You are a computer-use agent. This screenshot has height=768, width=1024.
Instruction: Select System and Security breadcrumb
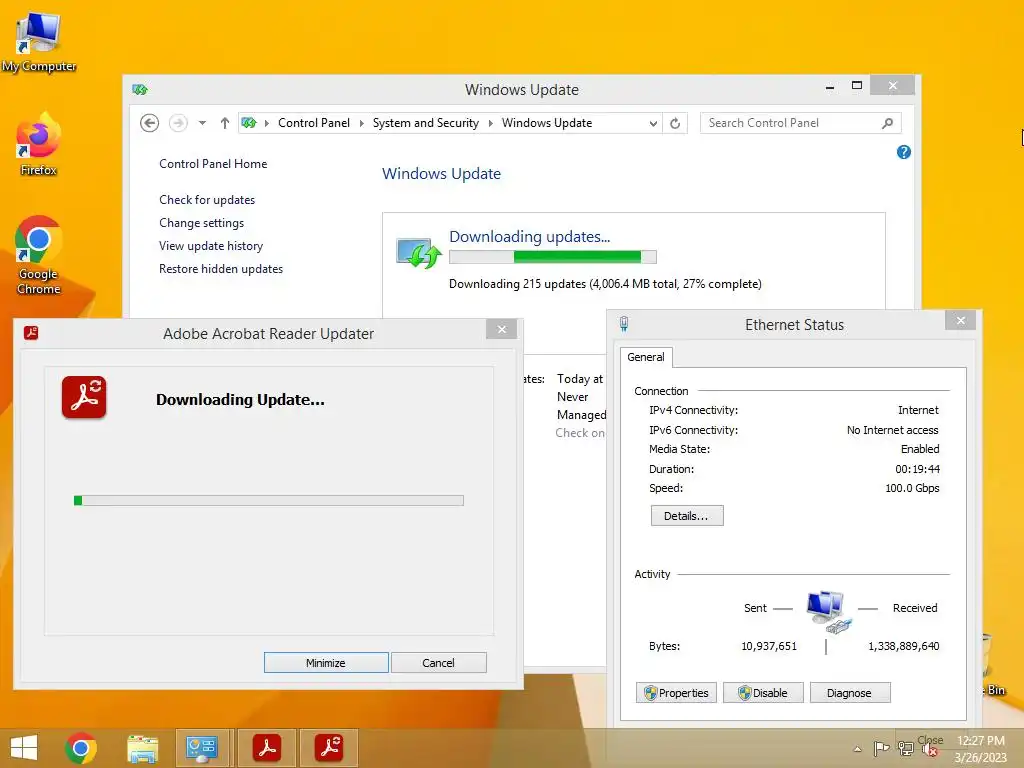(x=425, y=123)
